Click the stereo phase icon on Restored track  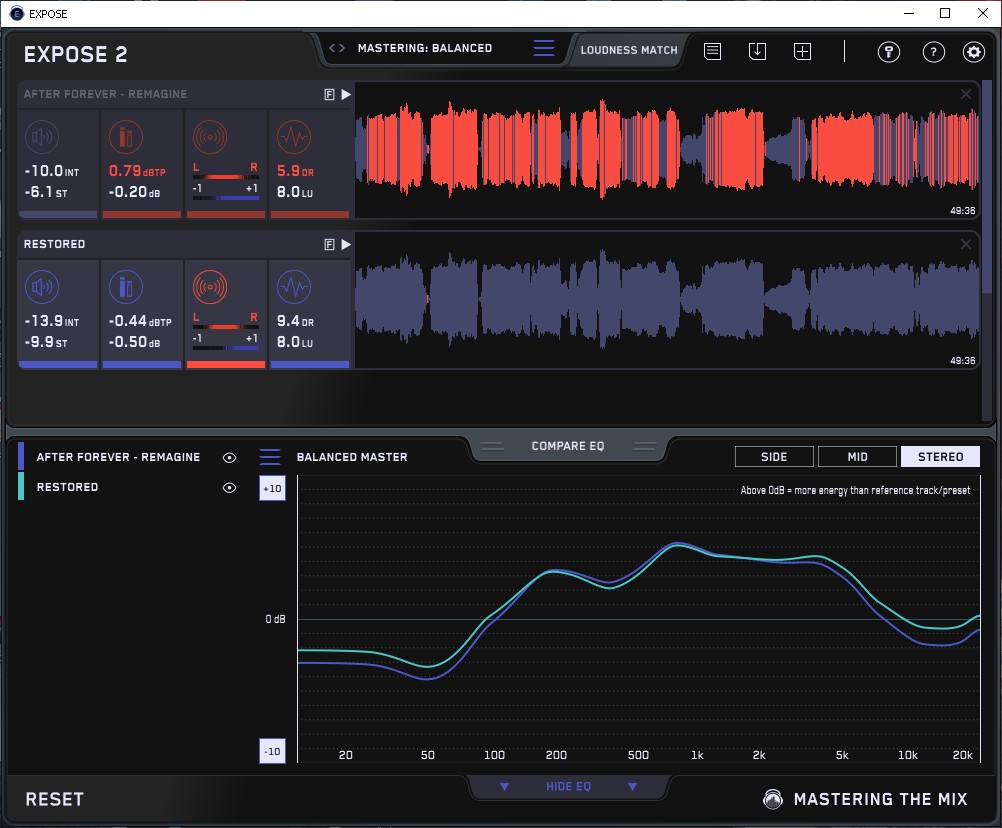[210, 288]
